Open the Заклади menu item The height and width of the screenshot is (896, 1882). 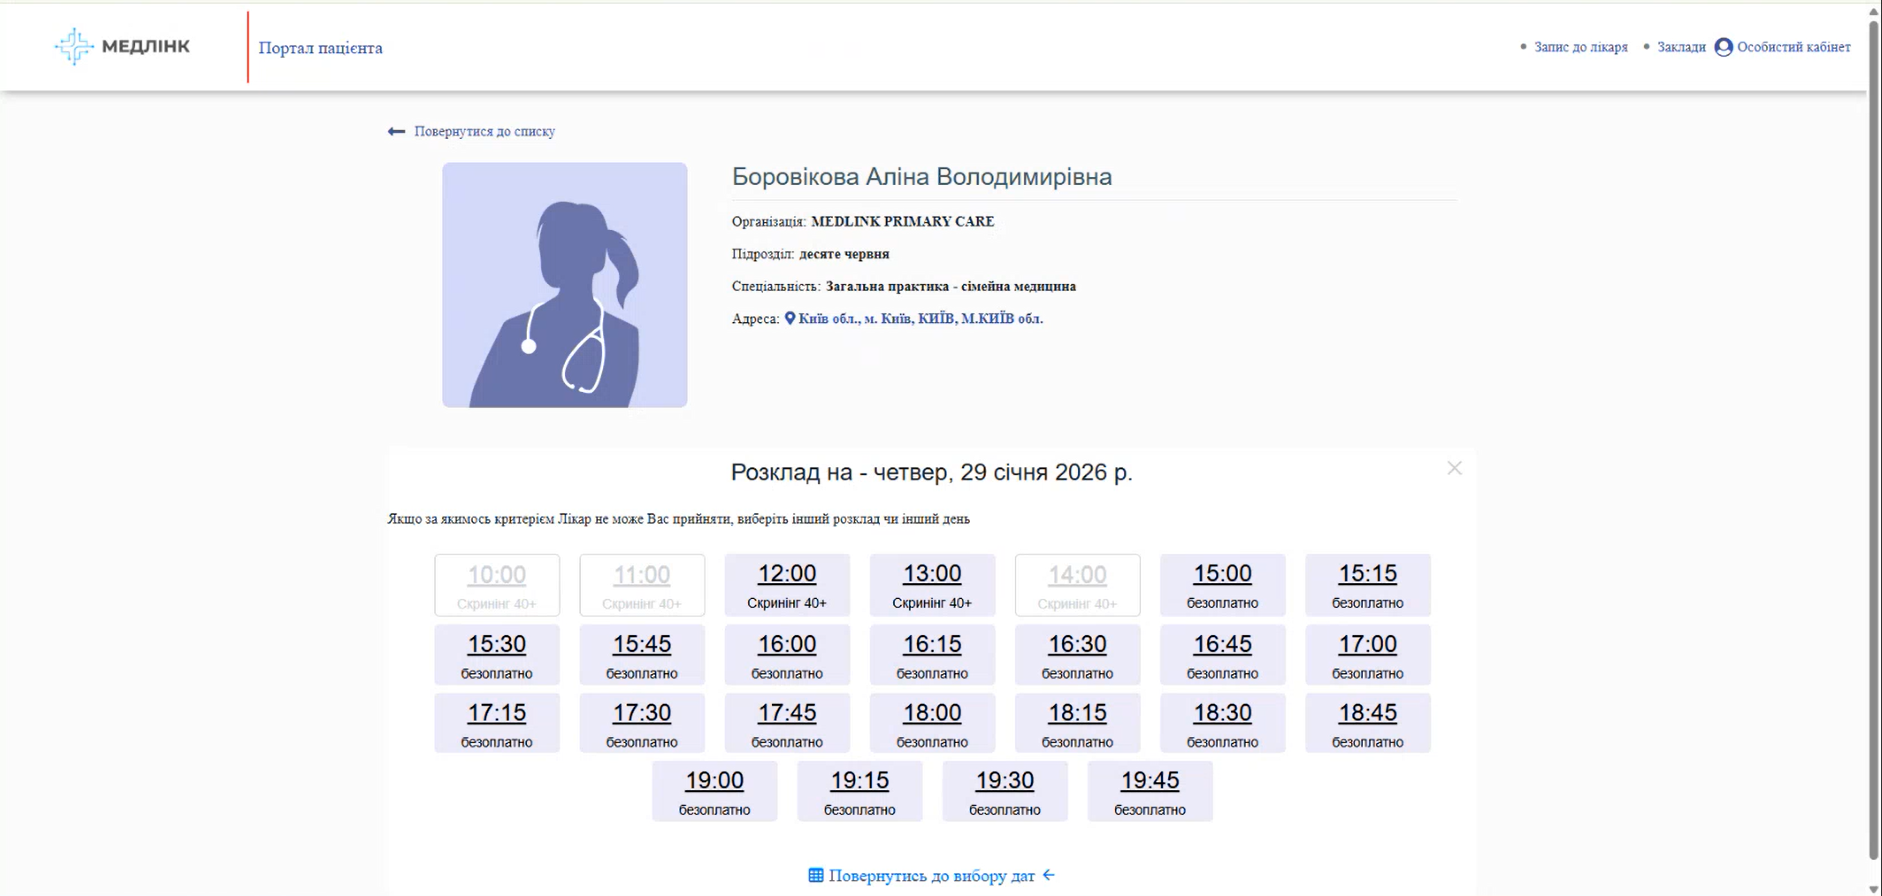pos(1681,47)
